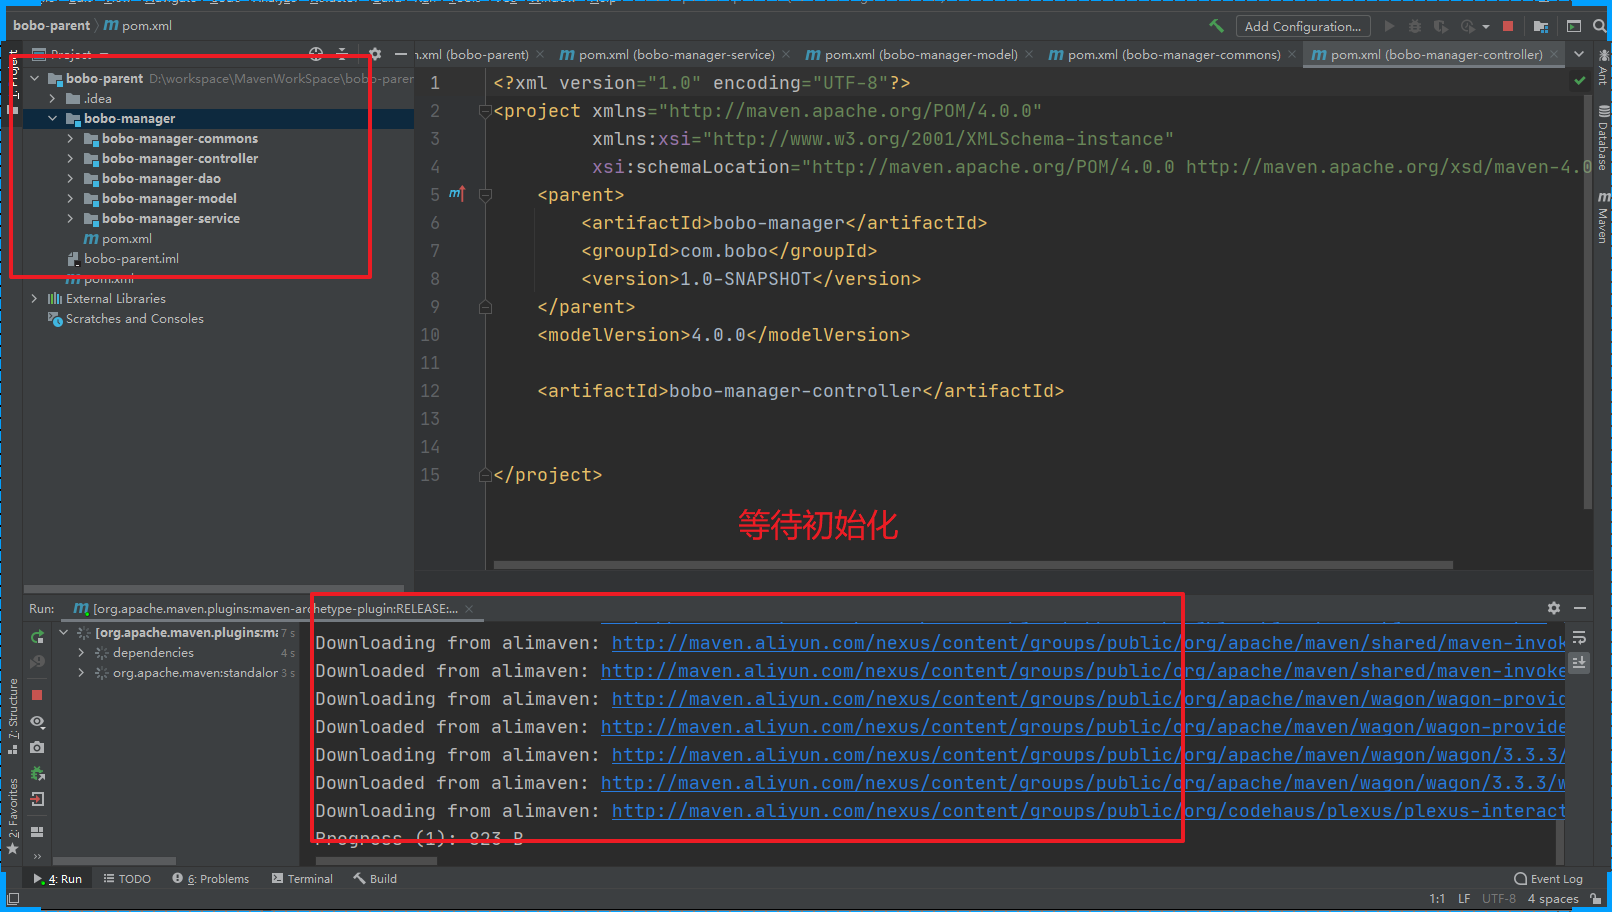Image resolution: width=1612 pixels, height=912 pixels.
Task: Close the Run tab for maven-archetype-plugin
Action: (x=469, y=608)
